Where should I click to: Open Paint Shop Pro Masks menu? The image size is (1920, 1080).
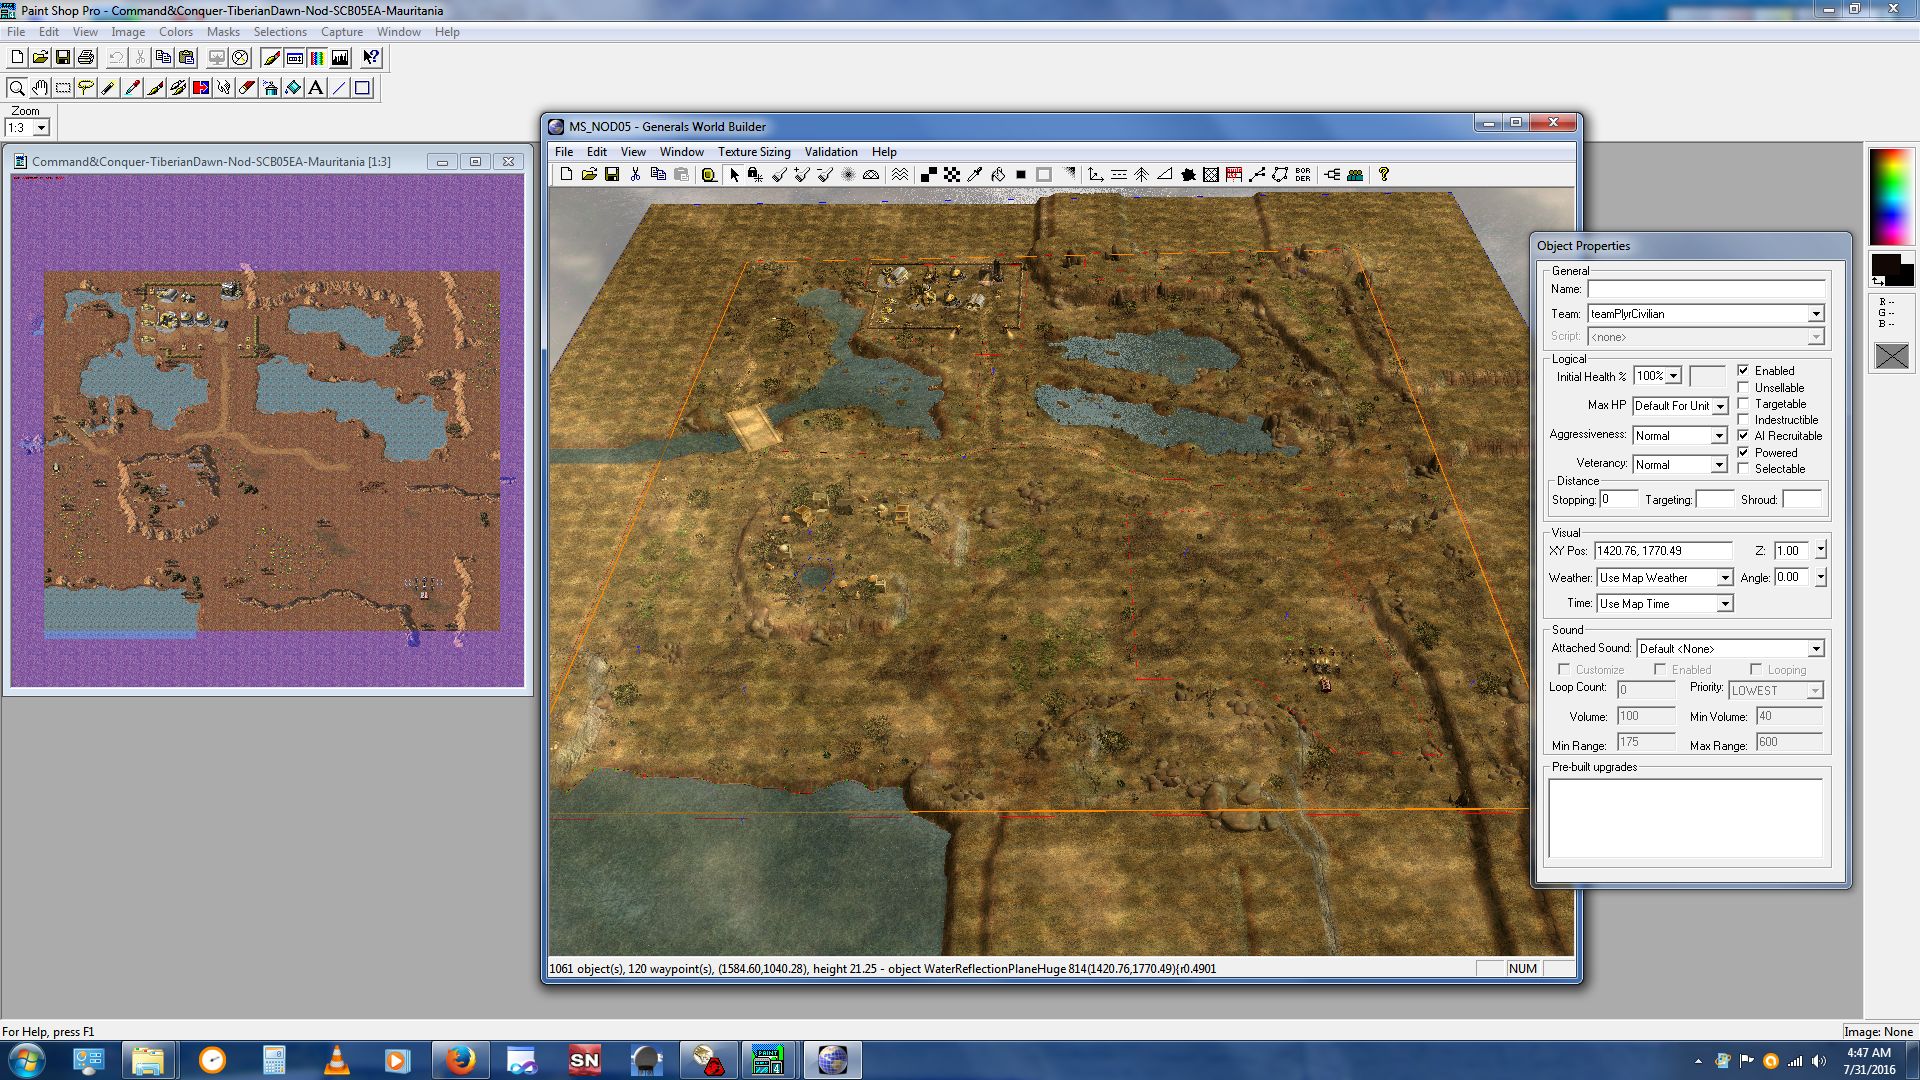(223, 32)
